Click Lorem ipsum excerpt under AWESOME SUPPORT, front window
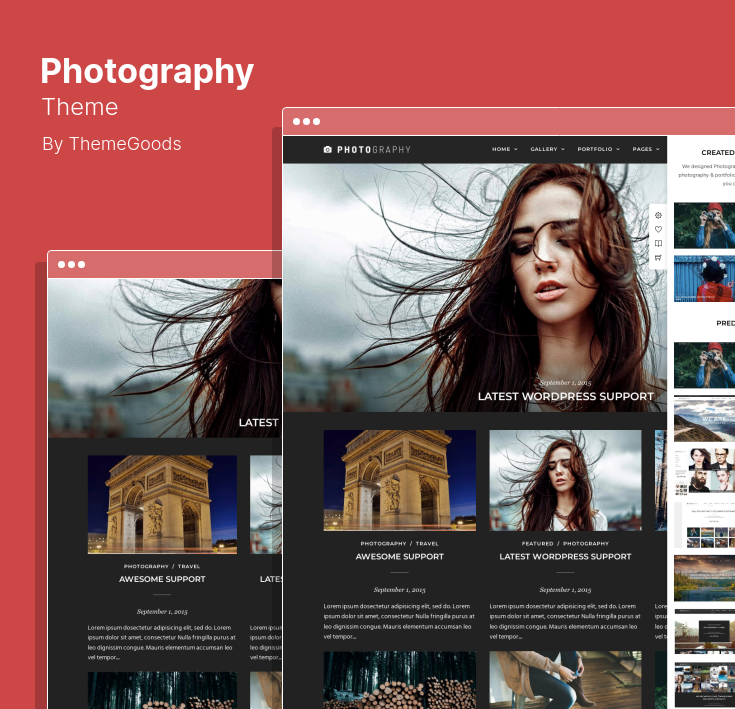The height and width of the screenshot is (709, 735). coord(399,621)
